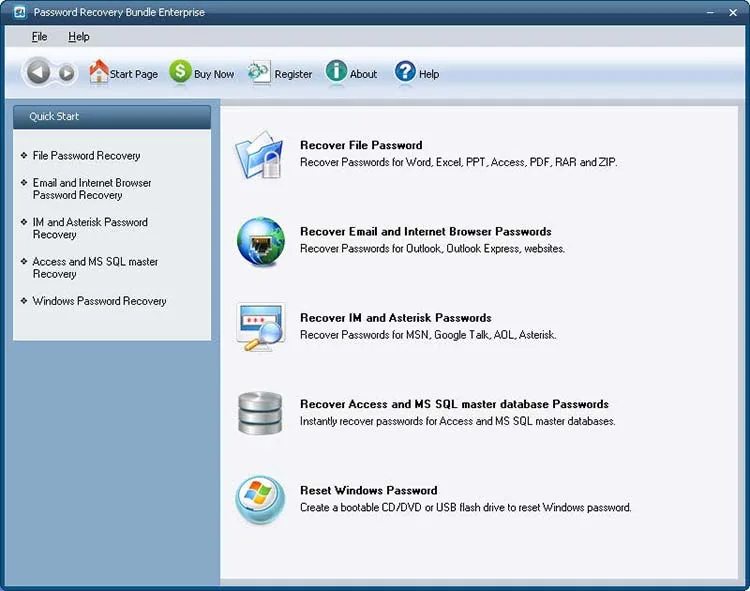The height and width of the screenshot is (591, 750).
Task: Click the Buy Now toolbar label
Action: click(214, 74)
